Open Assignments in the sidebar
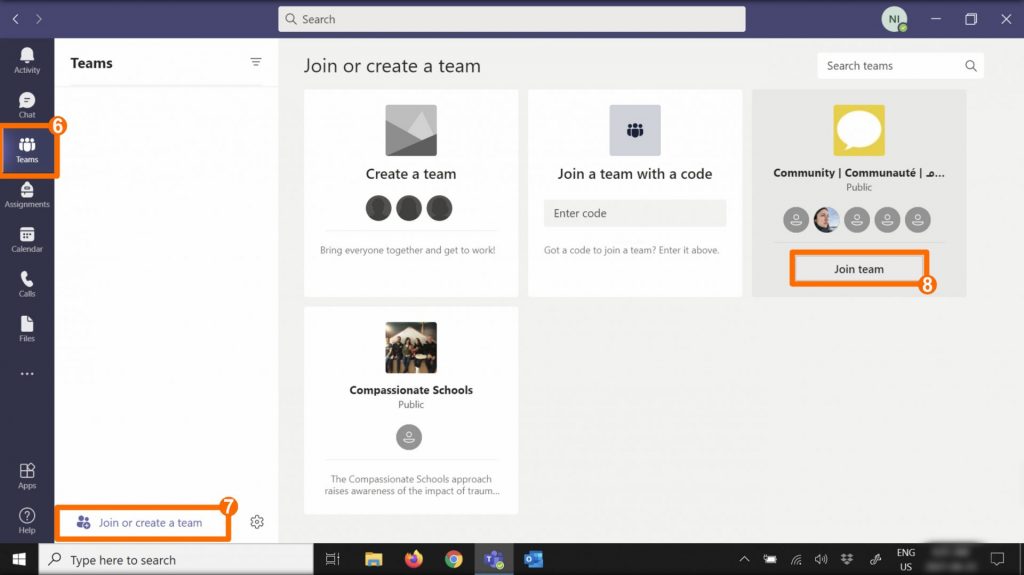The height and width of the screenshot is (575, 1024). point(27,195)
